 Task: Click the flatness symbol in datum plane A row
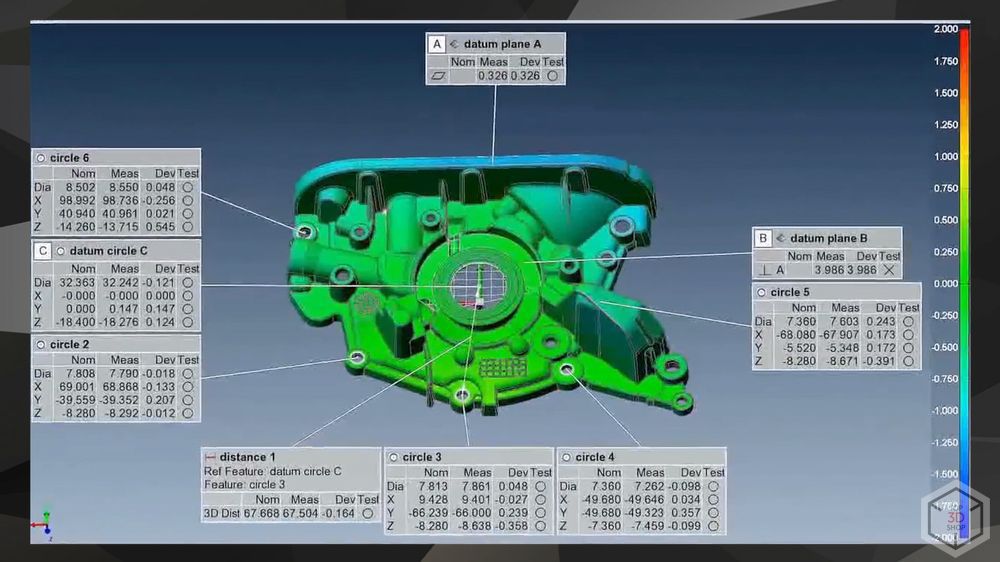click(x=438, y=75)
